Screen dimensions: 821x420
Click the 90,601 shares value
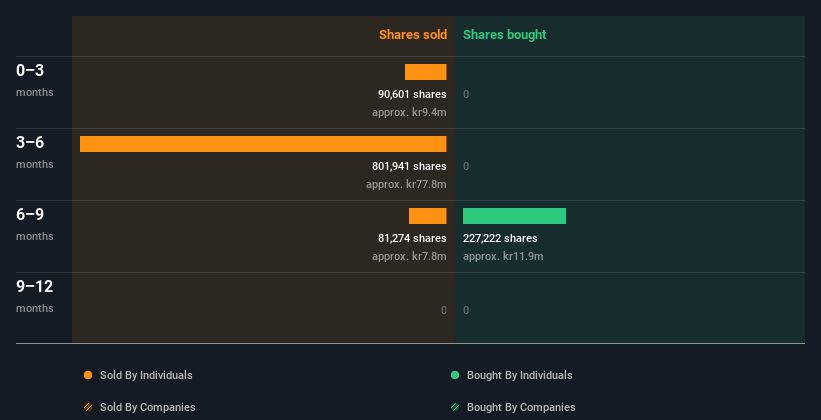tap(412, 94)
